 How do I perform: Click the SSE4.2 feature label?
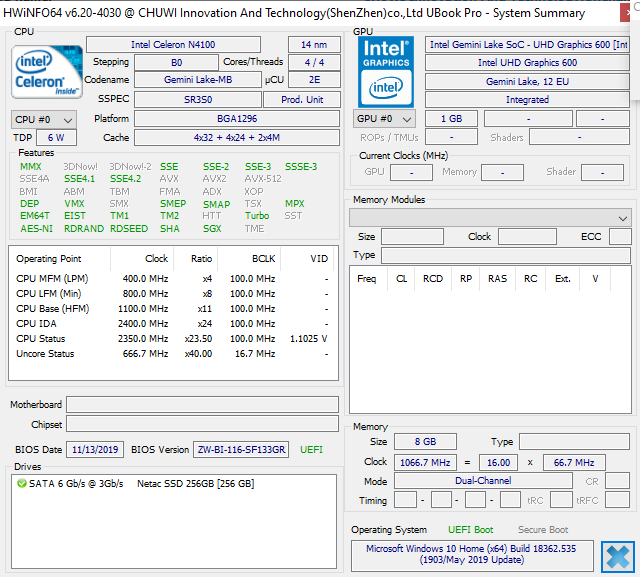coord(125,179)
